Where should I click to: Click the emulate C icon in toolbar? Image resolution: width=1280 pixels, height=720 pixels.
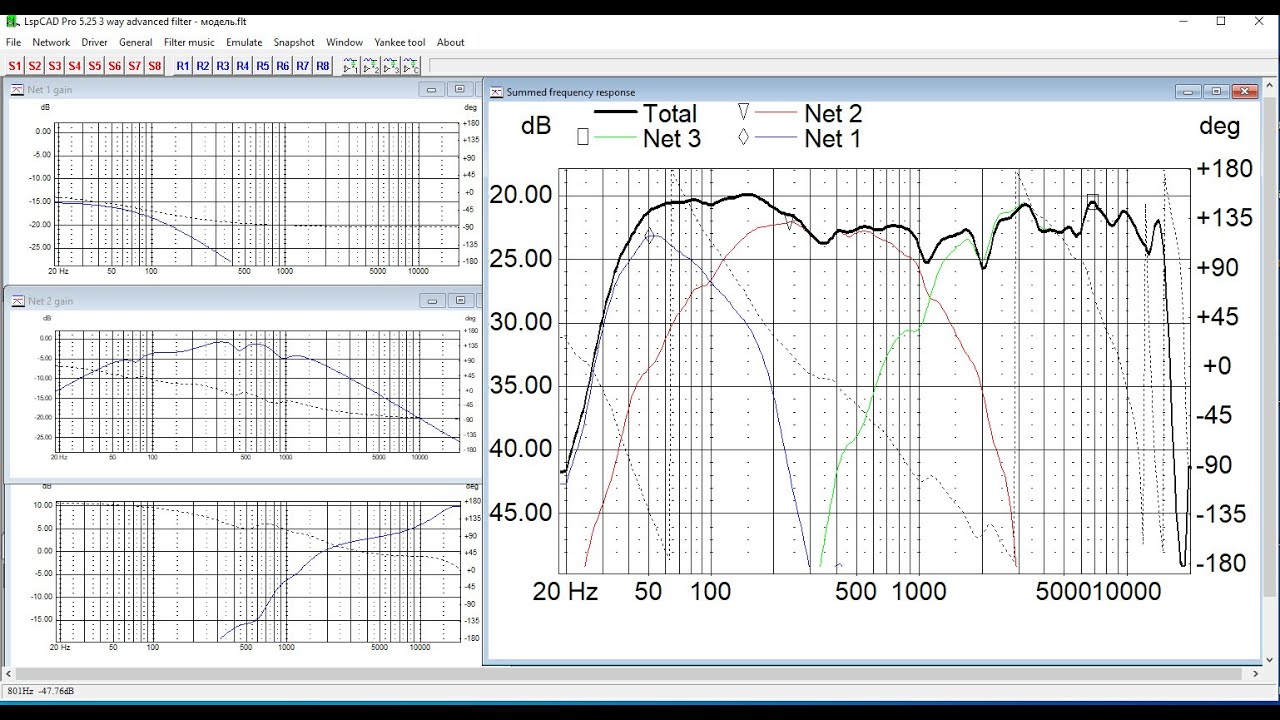tap(411, 66)
